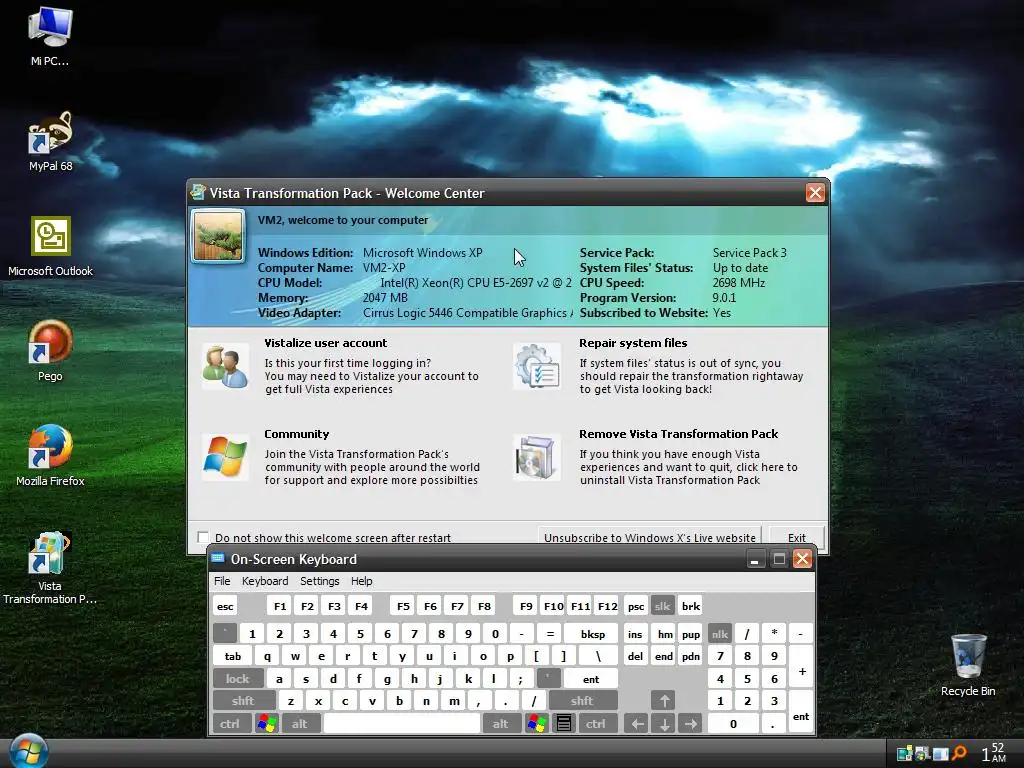Click 'Service Pack 3' value text
1024x768 pixels.
pos(749,253)
